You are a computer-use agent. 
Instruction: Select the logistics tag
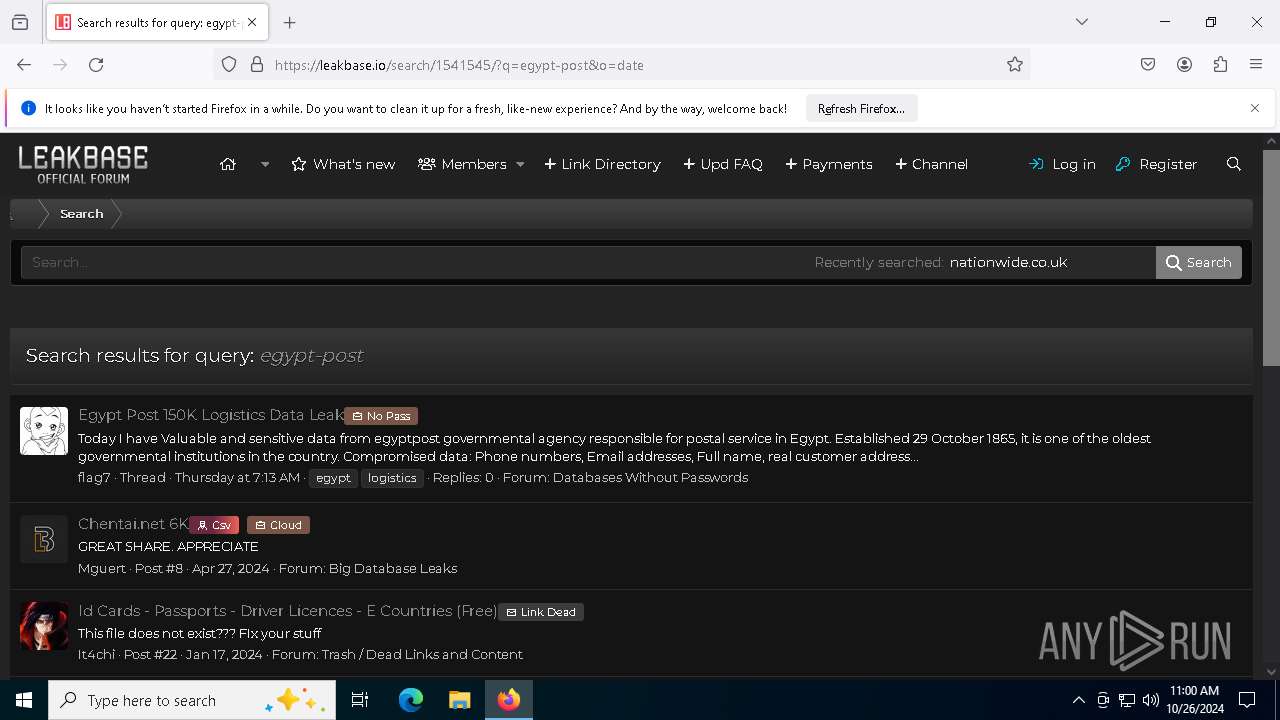392,478
